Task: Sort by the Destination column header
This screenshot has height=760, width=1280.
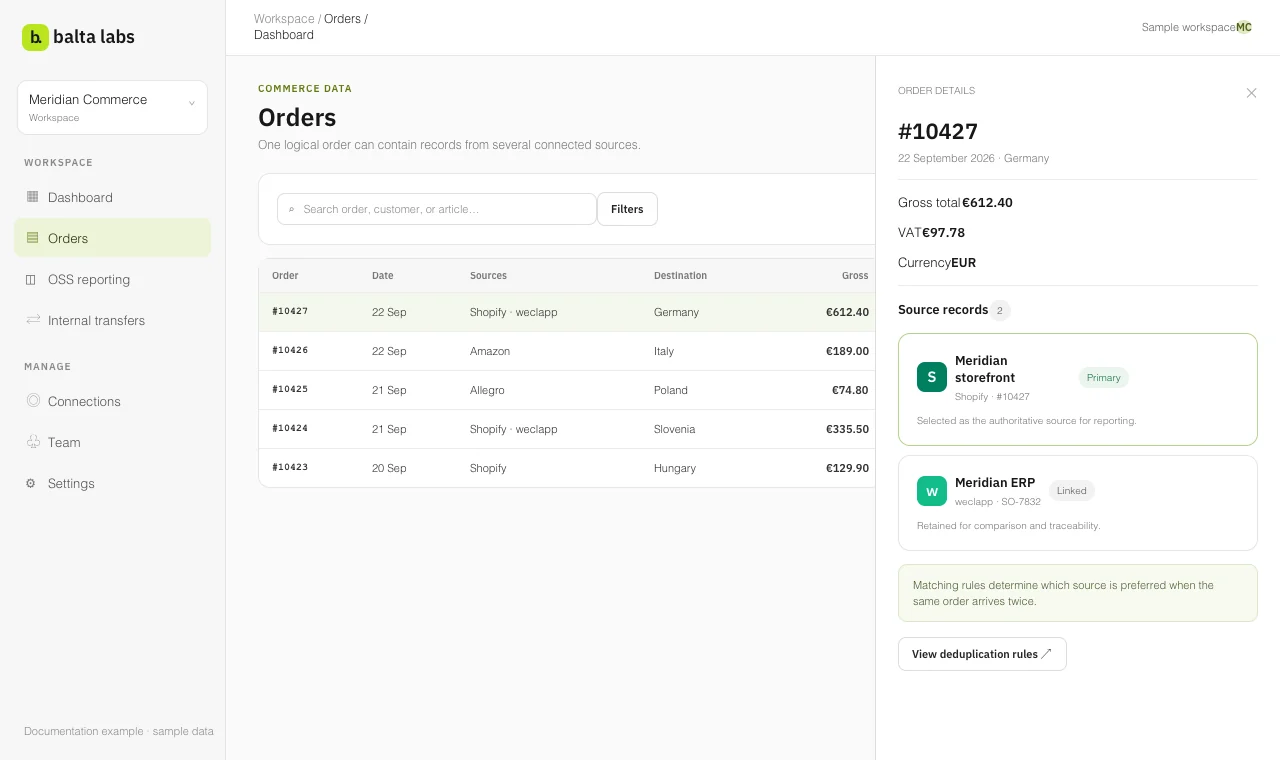Action: tap(680, 275)
